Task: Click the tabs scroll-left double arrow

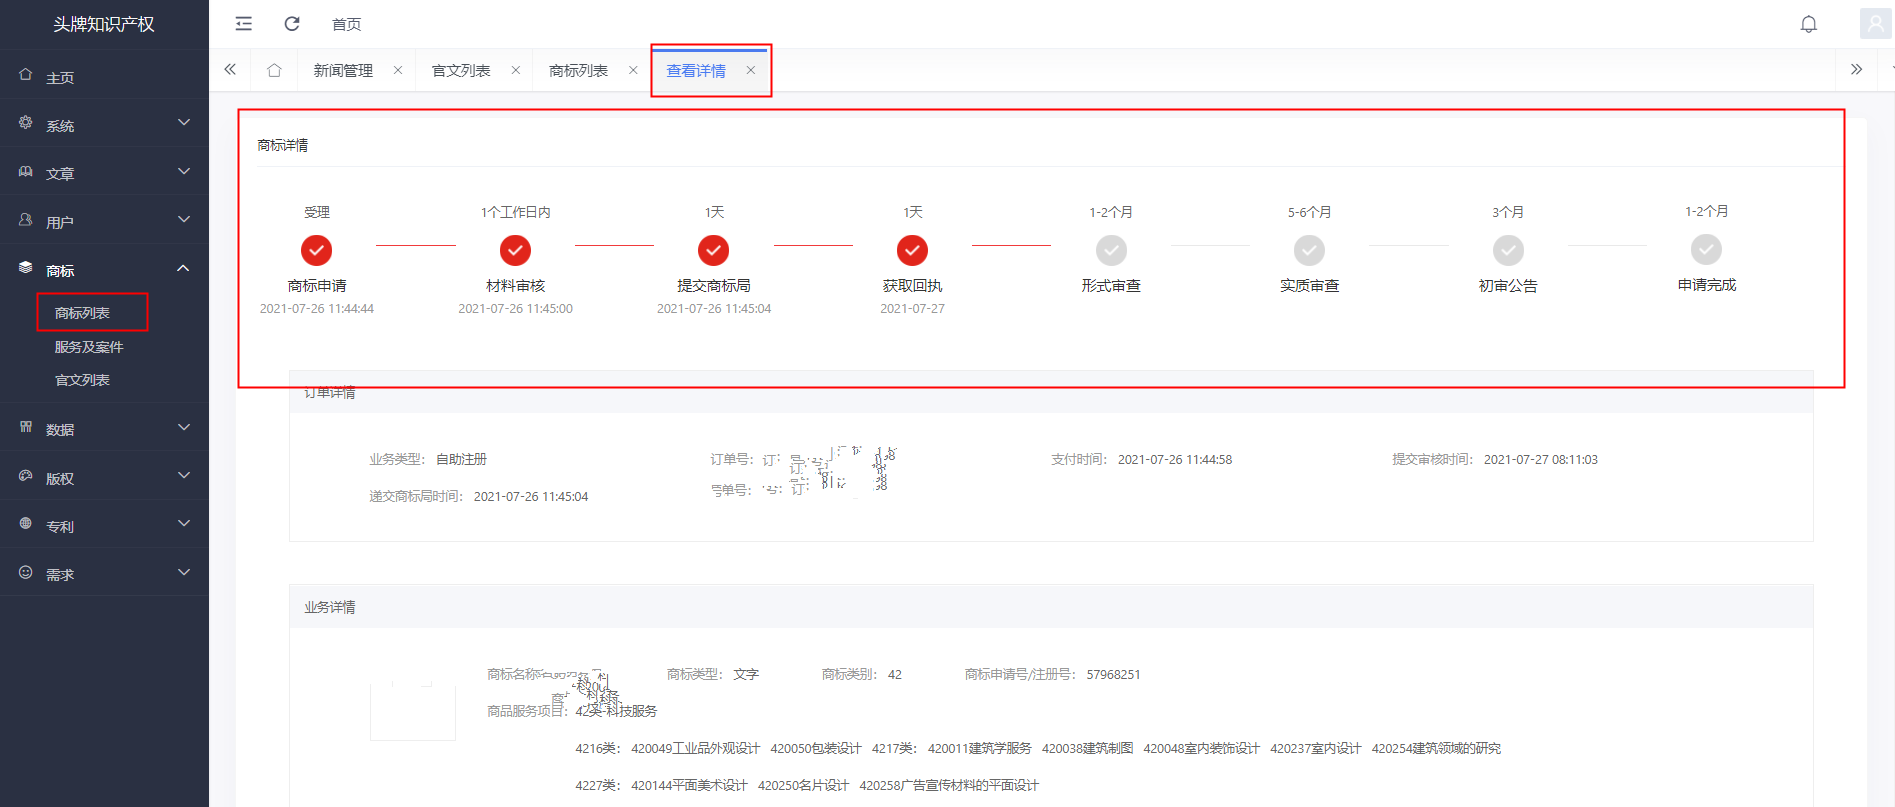Action: 230,70
